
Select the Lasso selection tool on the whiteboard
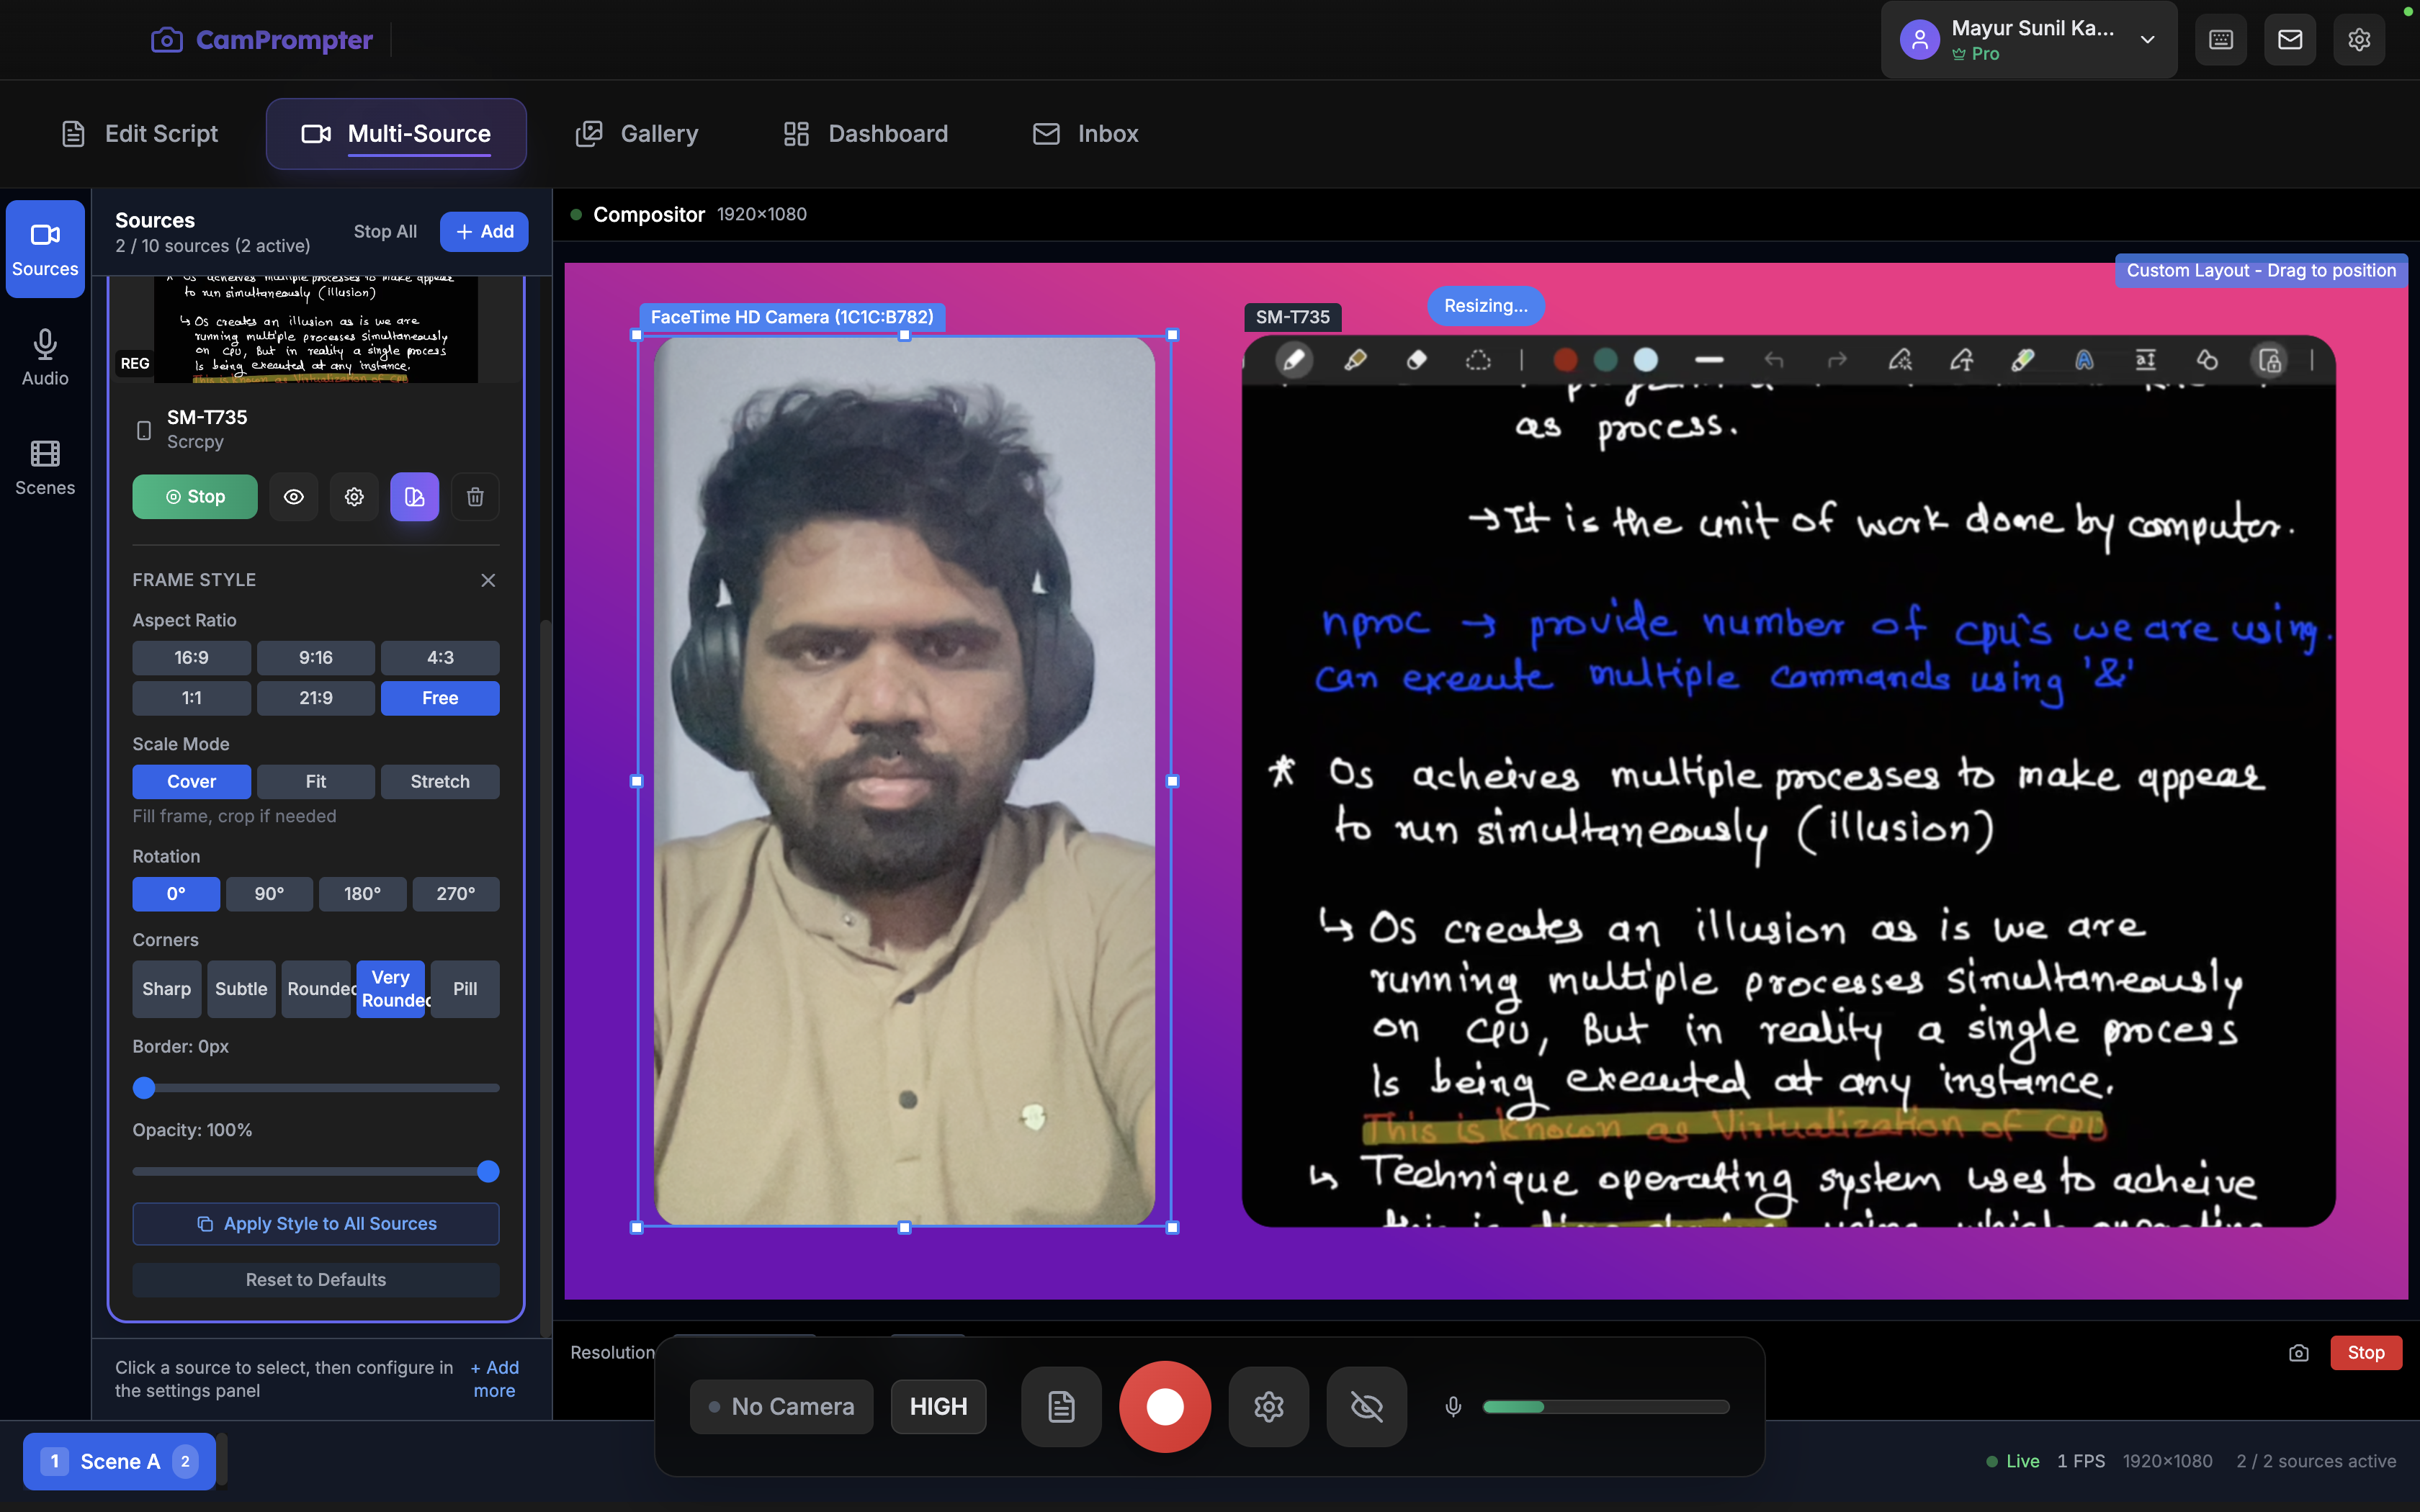pos(1478,360)
